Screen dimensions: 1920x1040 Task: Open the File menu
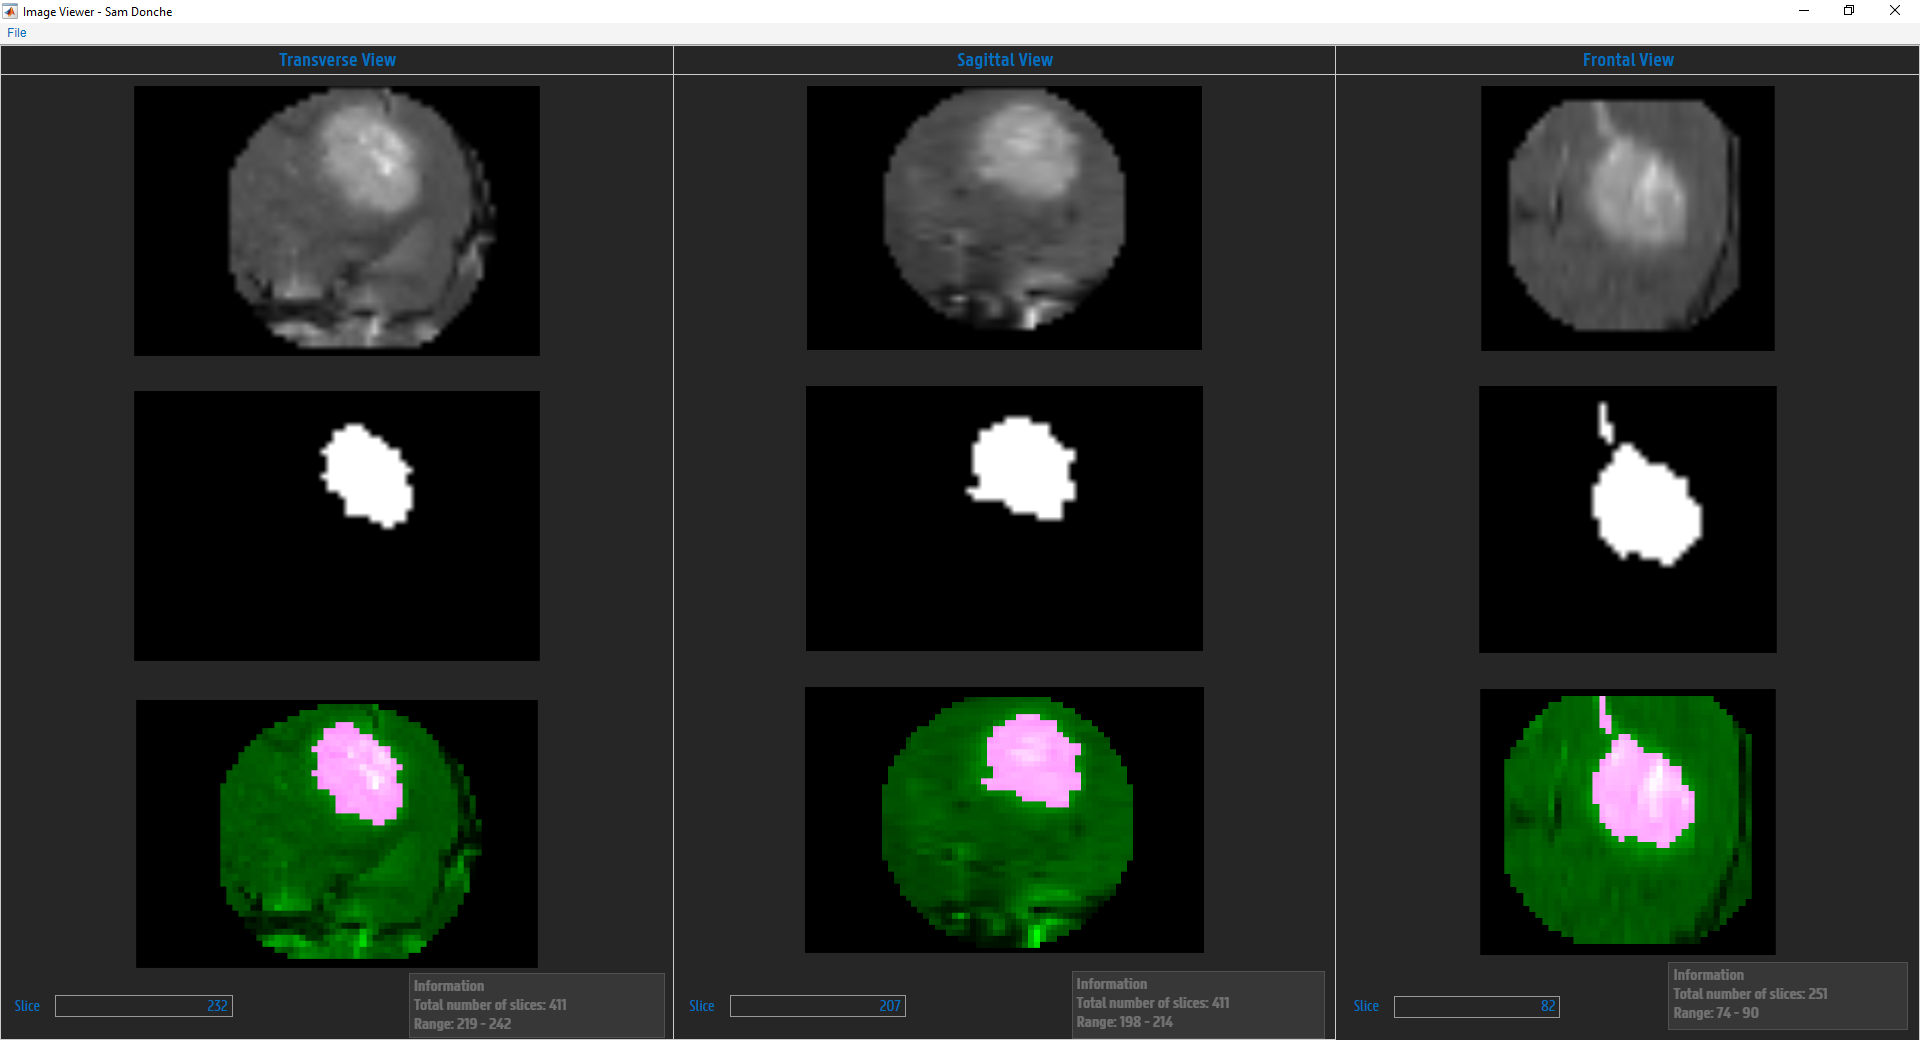click(17, 33)
